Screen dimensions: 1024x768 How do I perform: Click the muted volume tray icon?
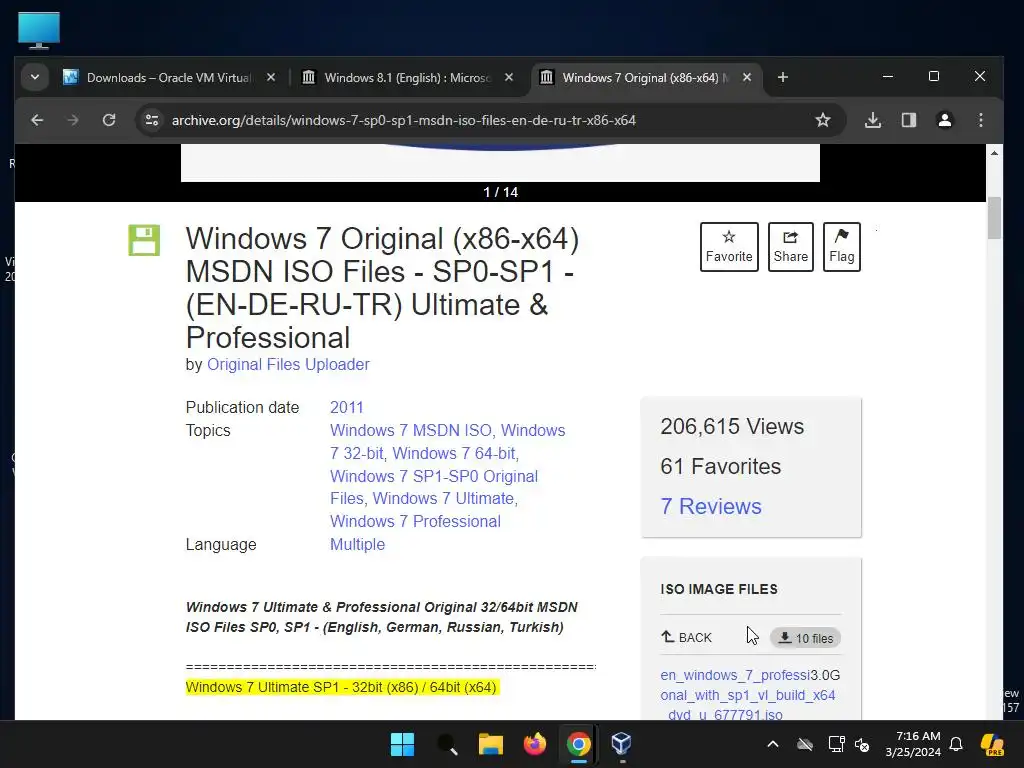pyautogui.click(x=862, y=744)
